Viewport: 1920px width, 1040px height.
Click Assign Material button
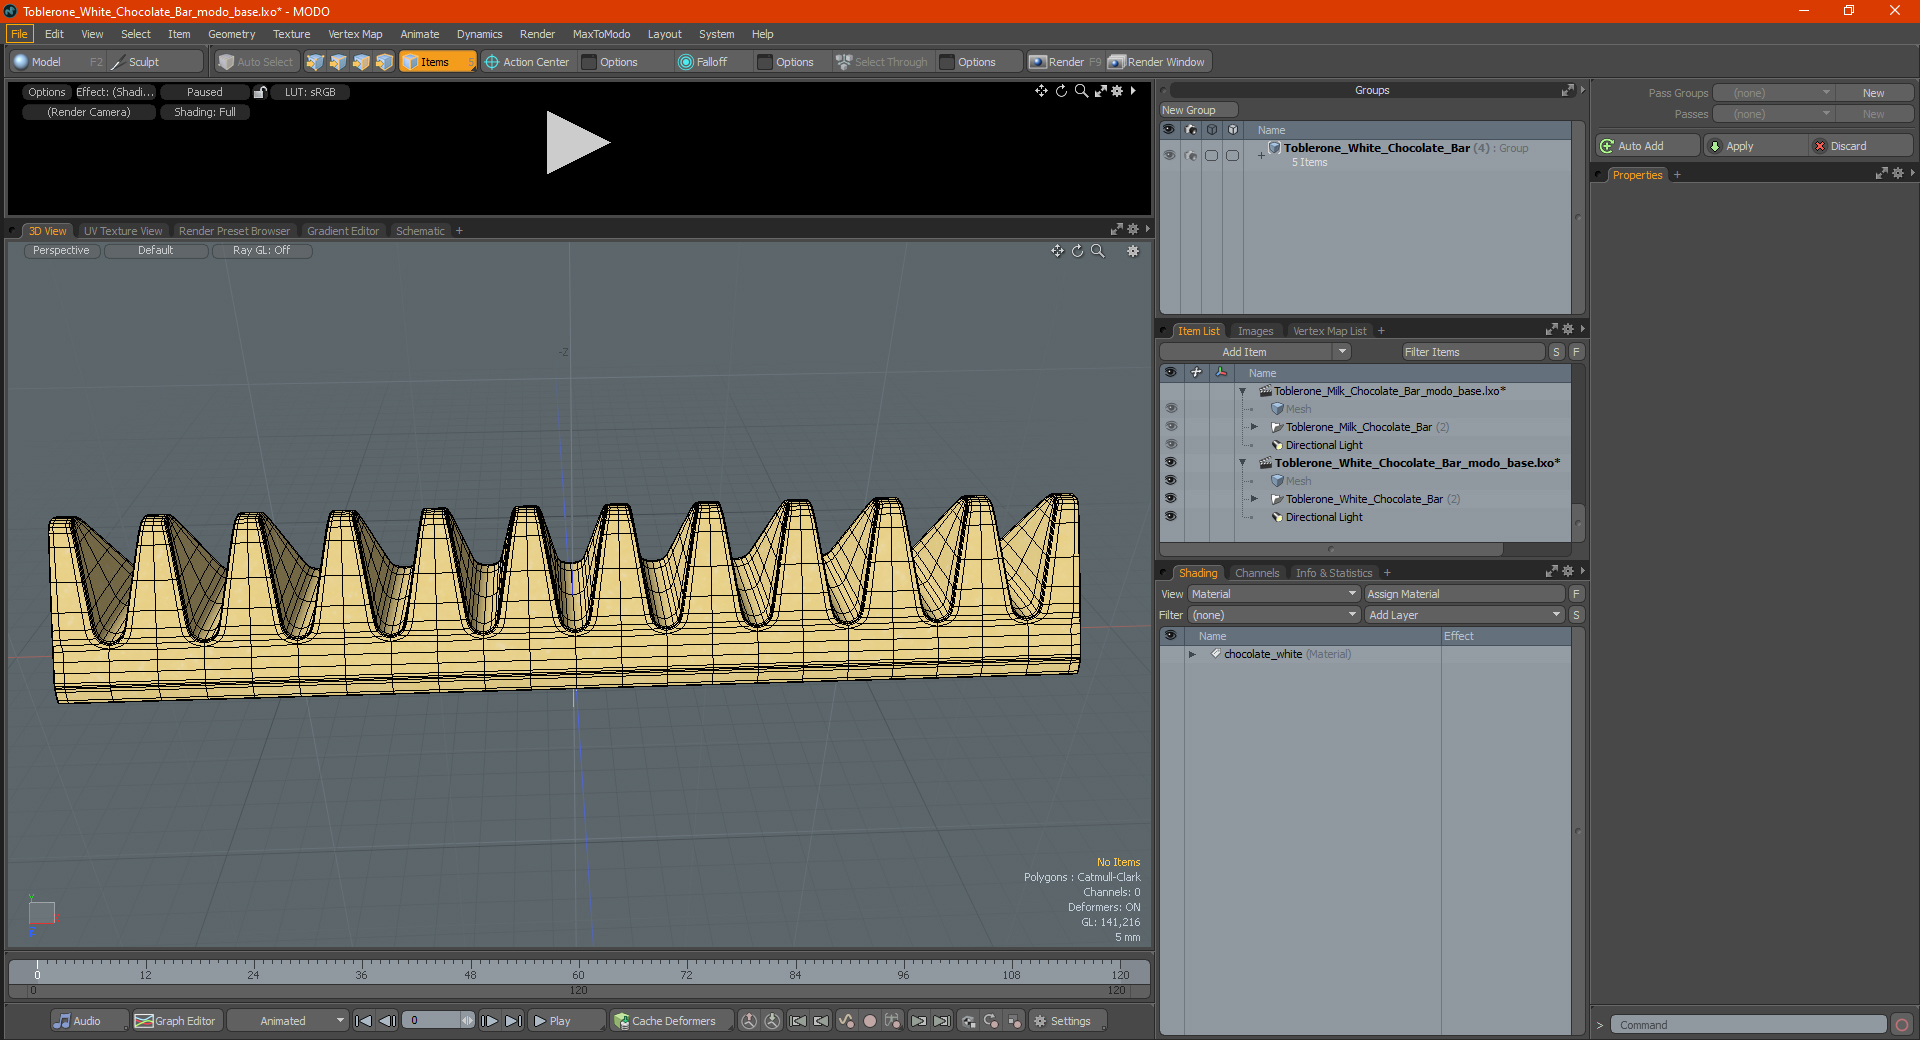click(1464, 594)
